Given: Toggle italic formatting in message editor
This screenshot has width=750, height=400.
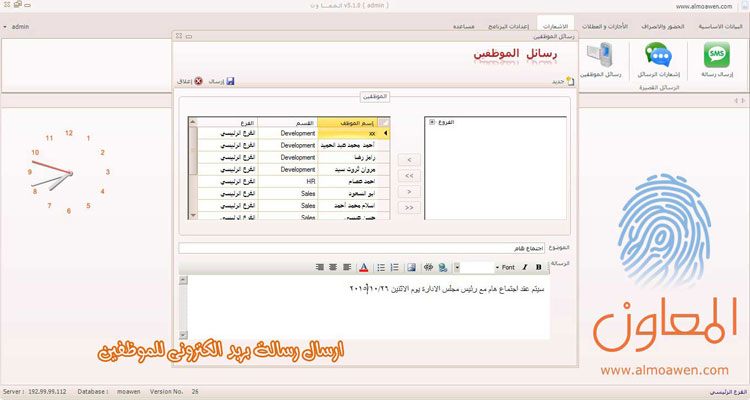Looking at the screenshot, I should pos(525,267).
